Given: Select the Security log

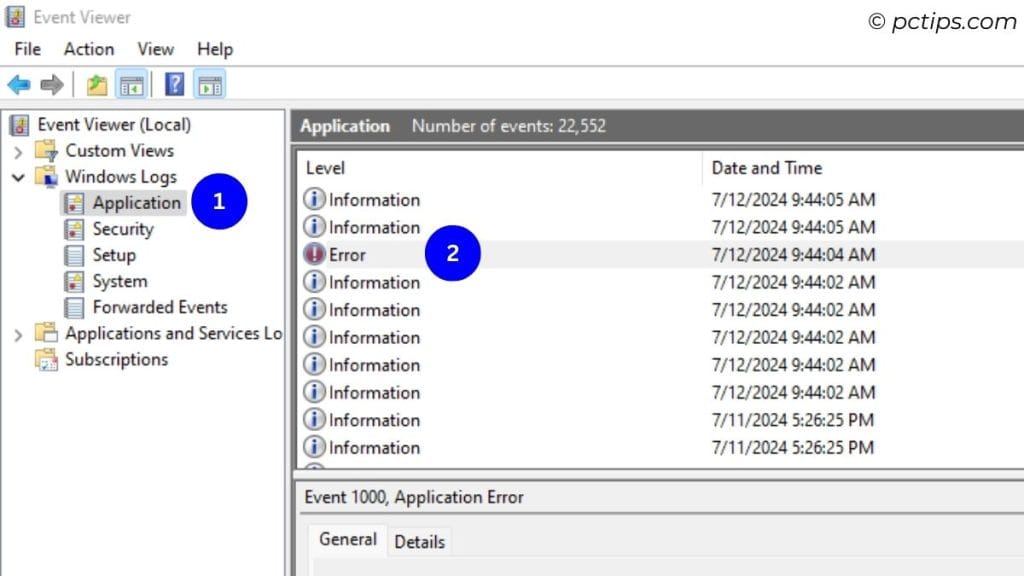Looking at the screenshot, I should 122,228.
